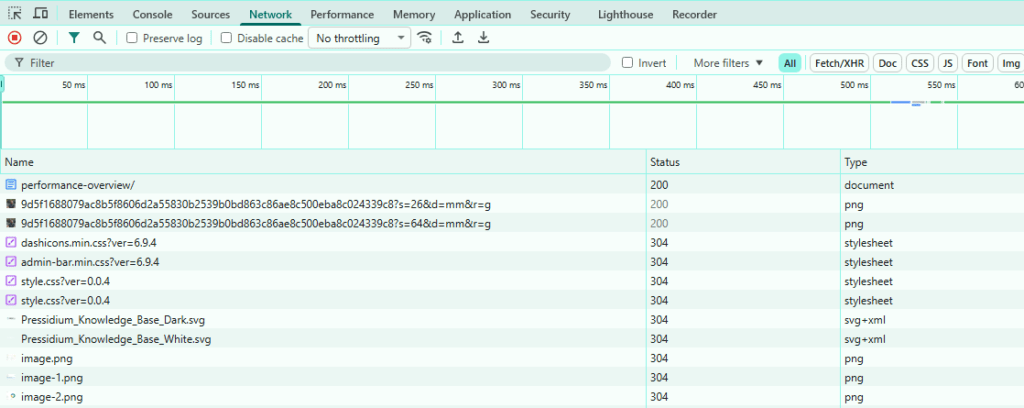Filter requests by JS type
This screenshot has width=1024, height=408.
[x=948, y=63]
